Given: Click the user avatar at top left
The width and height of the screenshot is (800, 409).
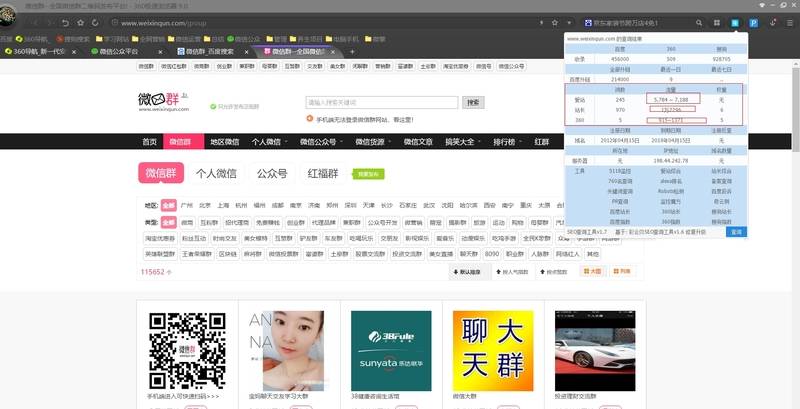Looking at the screenshot, I should click(8, 15).
